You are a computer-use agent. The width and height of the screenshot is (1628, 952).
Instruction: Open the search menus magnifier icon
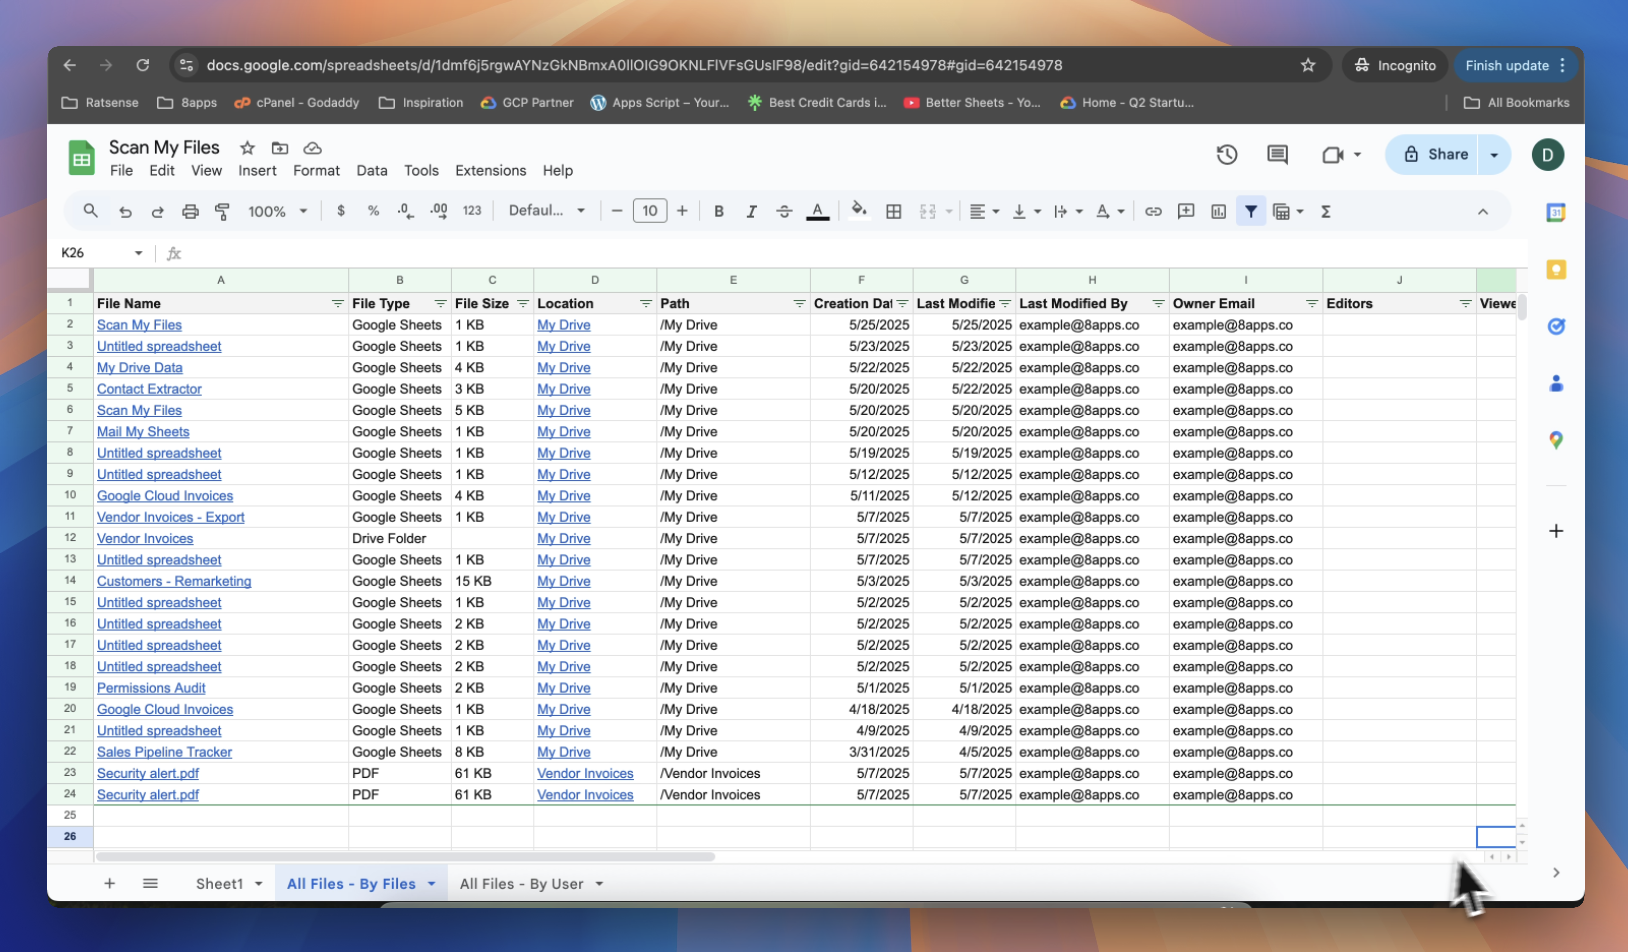pyautogui.click(x=91, y=211)
